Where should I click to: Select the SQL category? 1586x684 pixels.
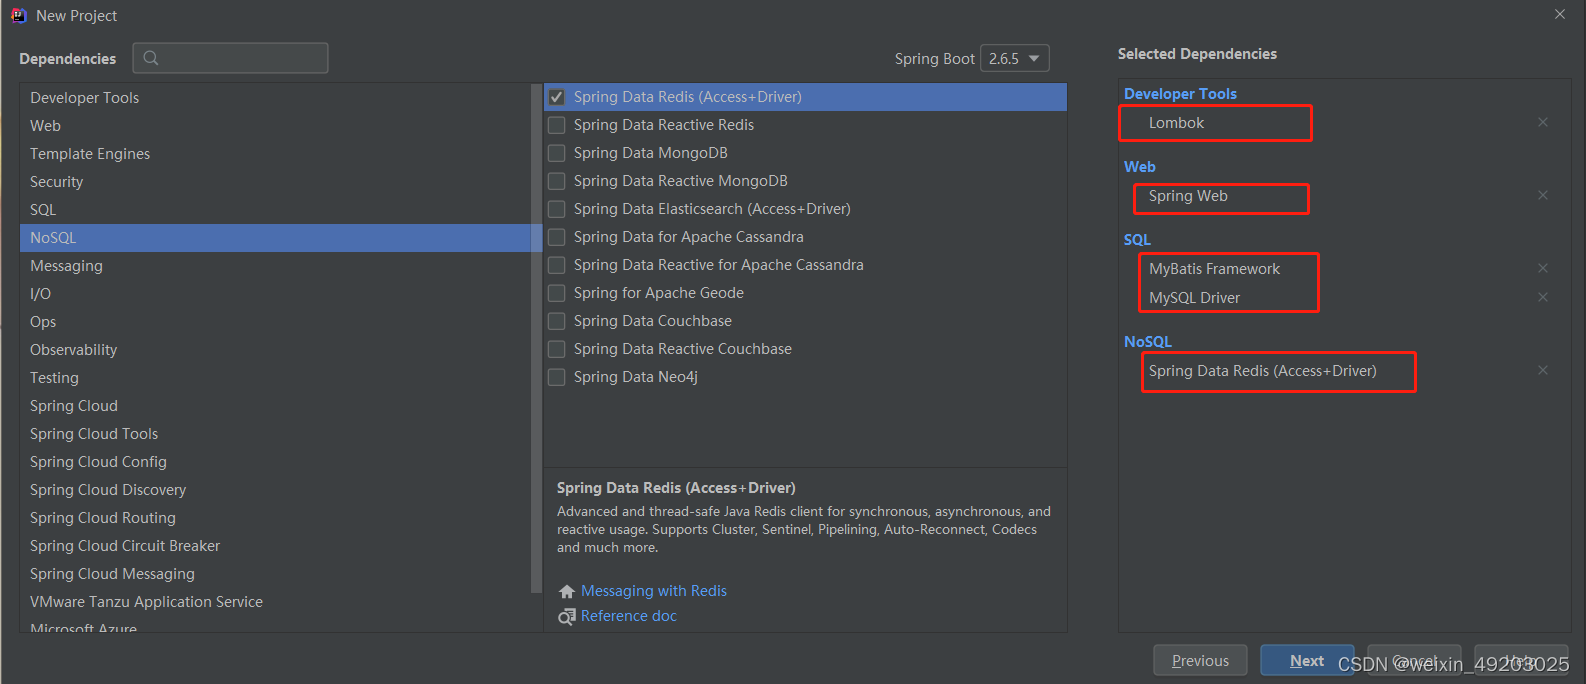pyautogui.click(x=275, y=210)
